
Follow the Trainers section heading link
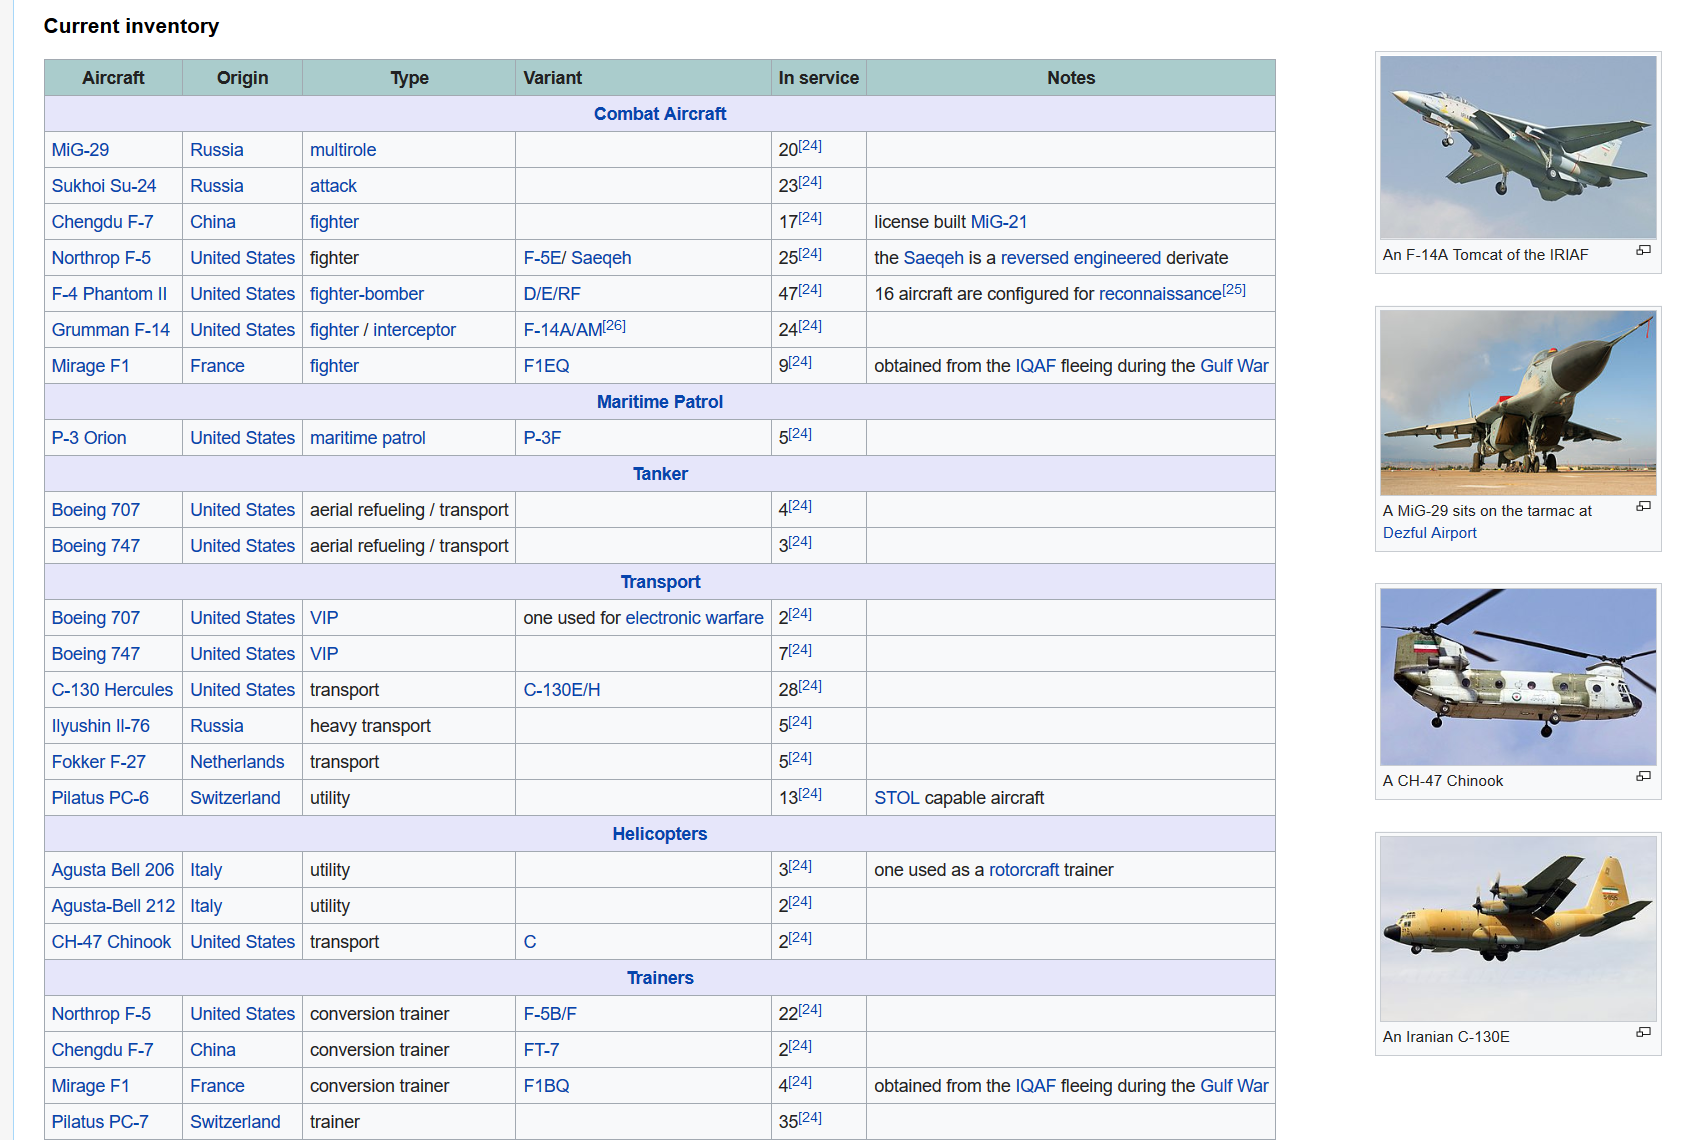point(660,978)
